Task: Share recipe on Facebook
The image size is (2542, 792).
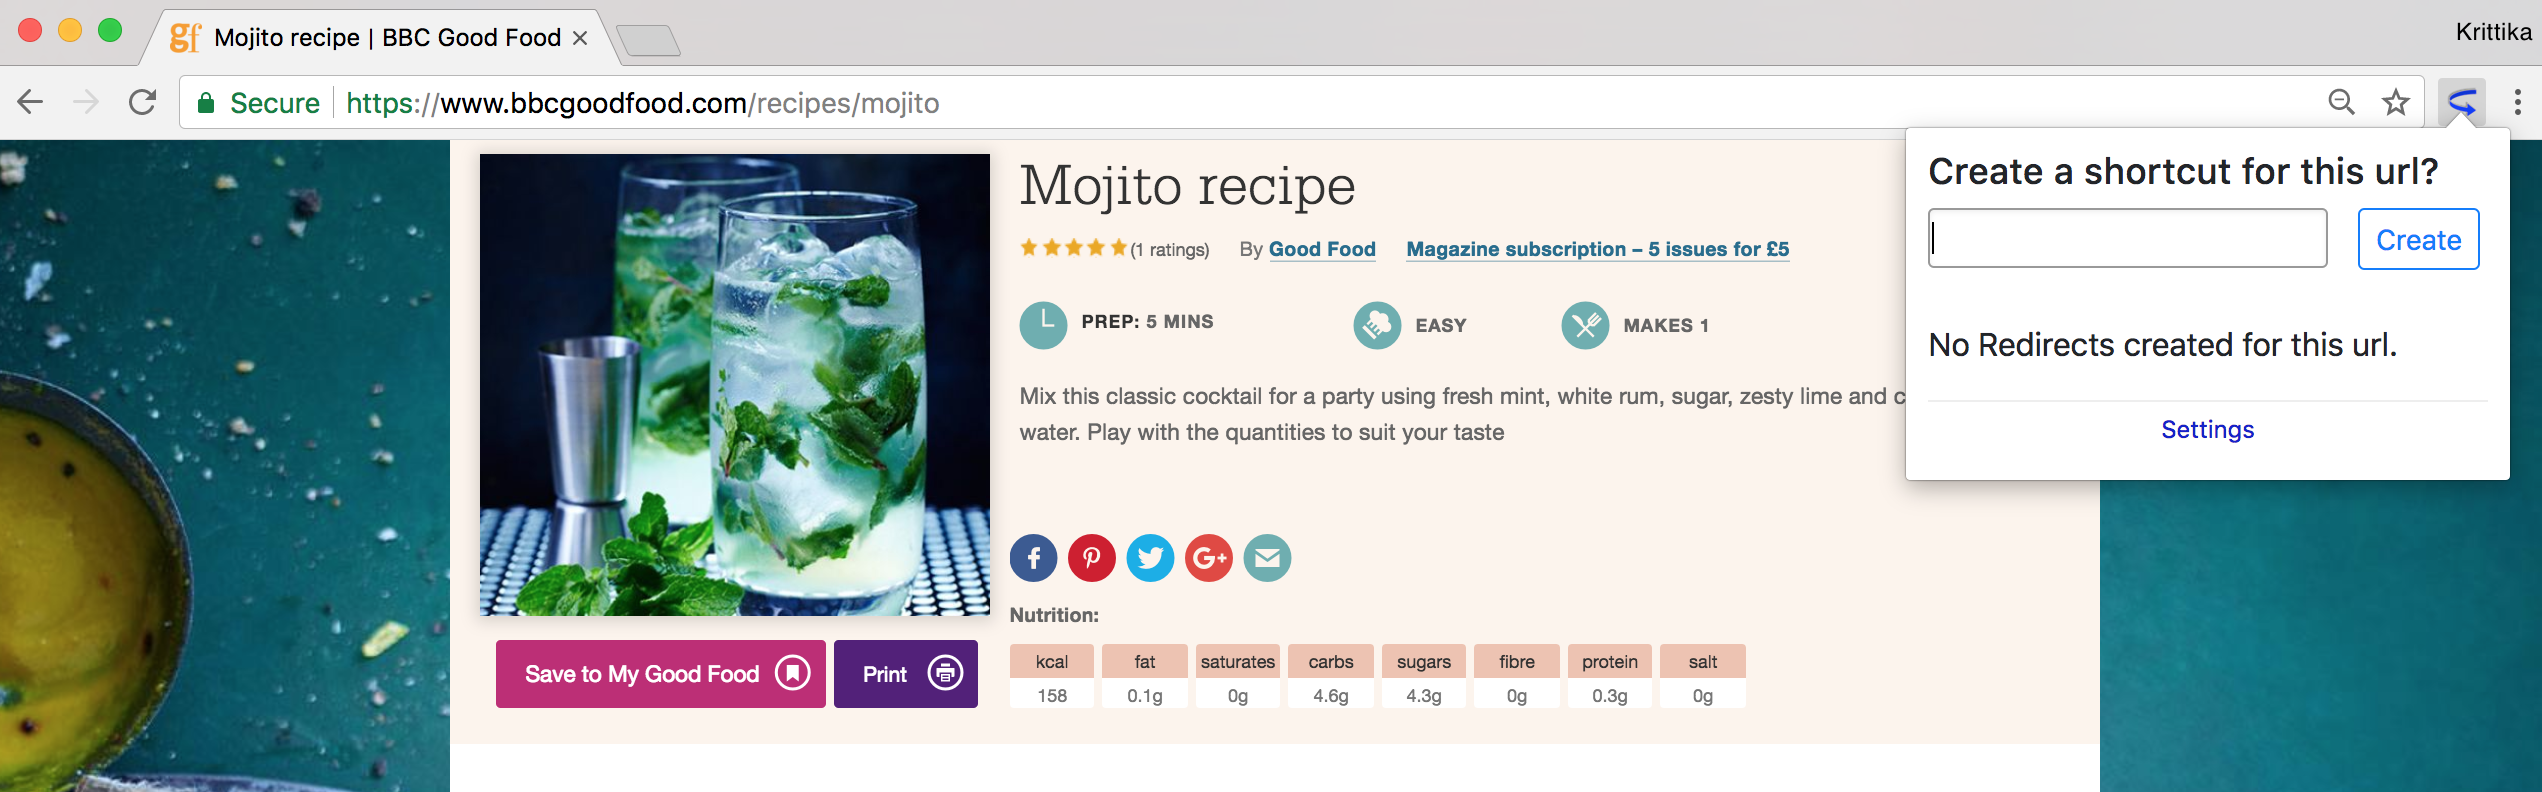Action: tap(1033, 558)
